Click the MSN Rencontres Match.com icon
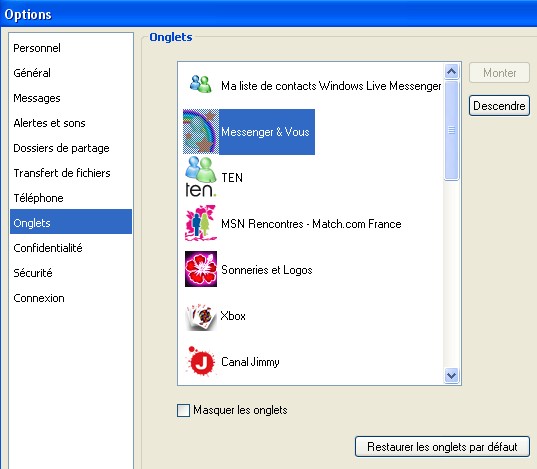 (x=201, y=223)
